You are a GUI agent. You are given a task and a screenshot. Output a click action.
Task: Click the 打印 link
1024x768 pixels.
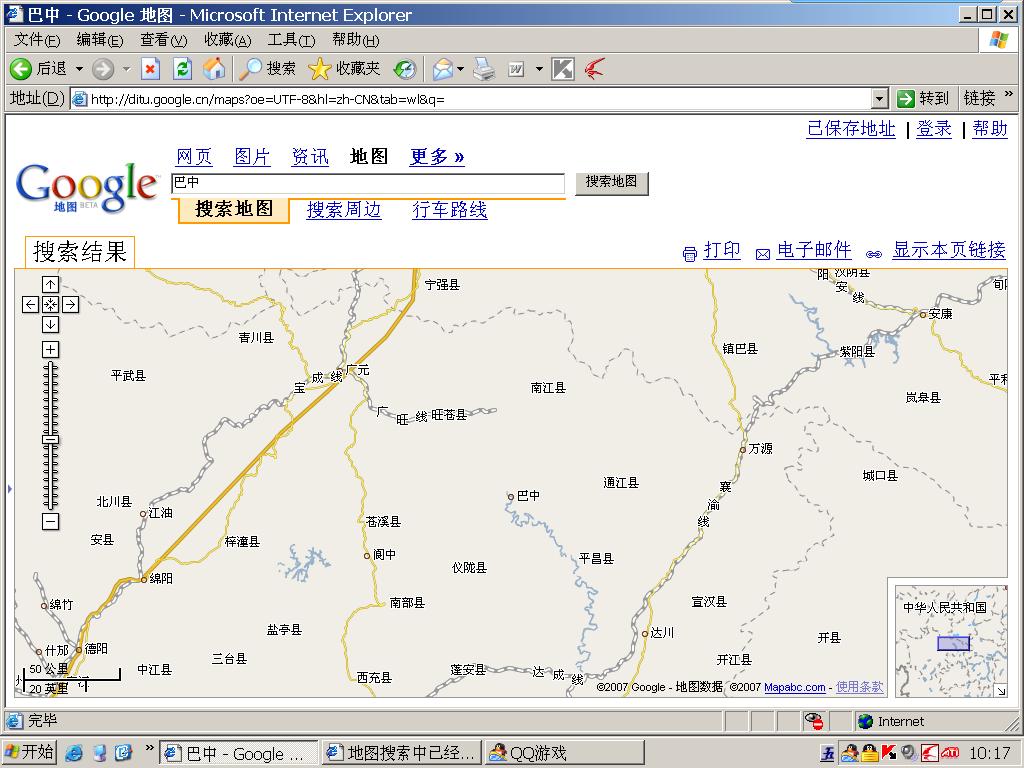722,250
